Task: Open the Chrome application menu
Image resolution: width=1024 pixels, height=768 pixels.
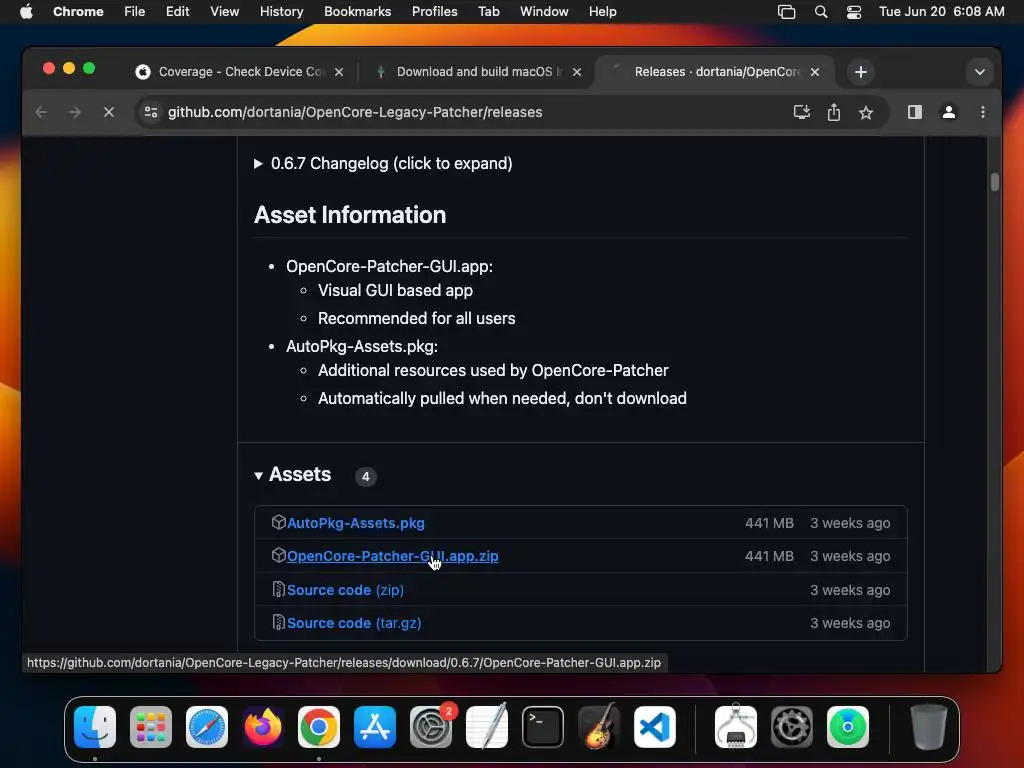Action: [78, 11]
